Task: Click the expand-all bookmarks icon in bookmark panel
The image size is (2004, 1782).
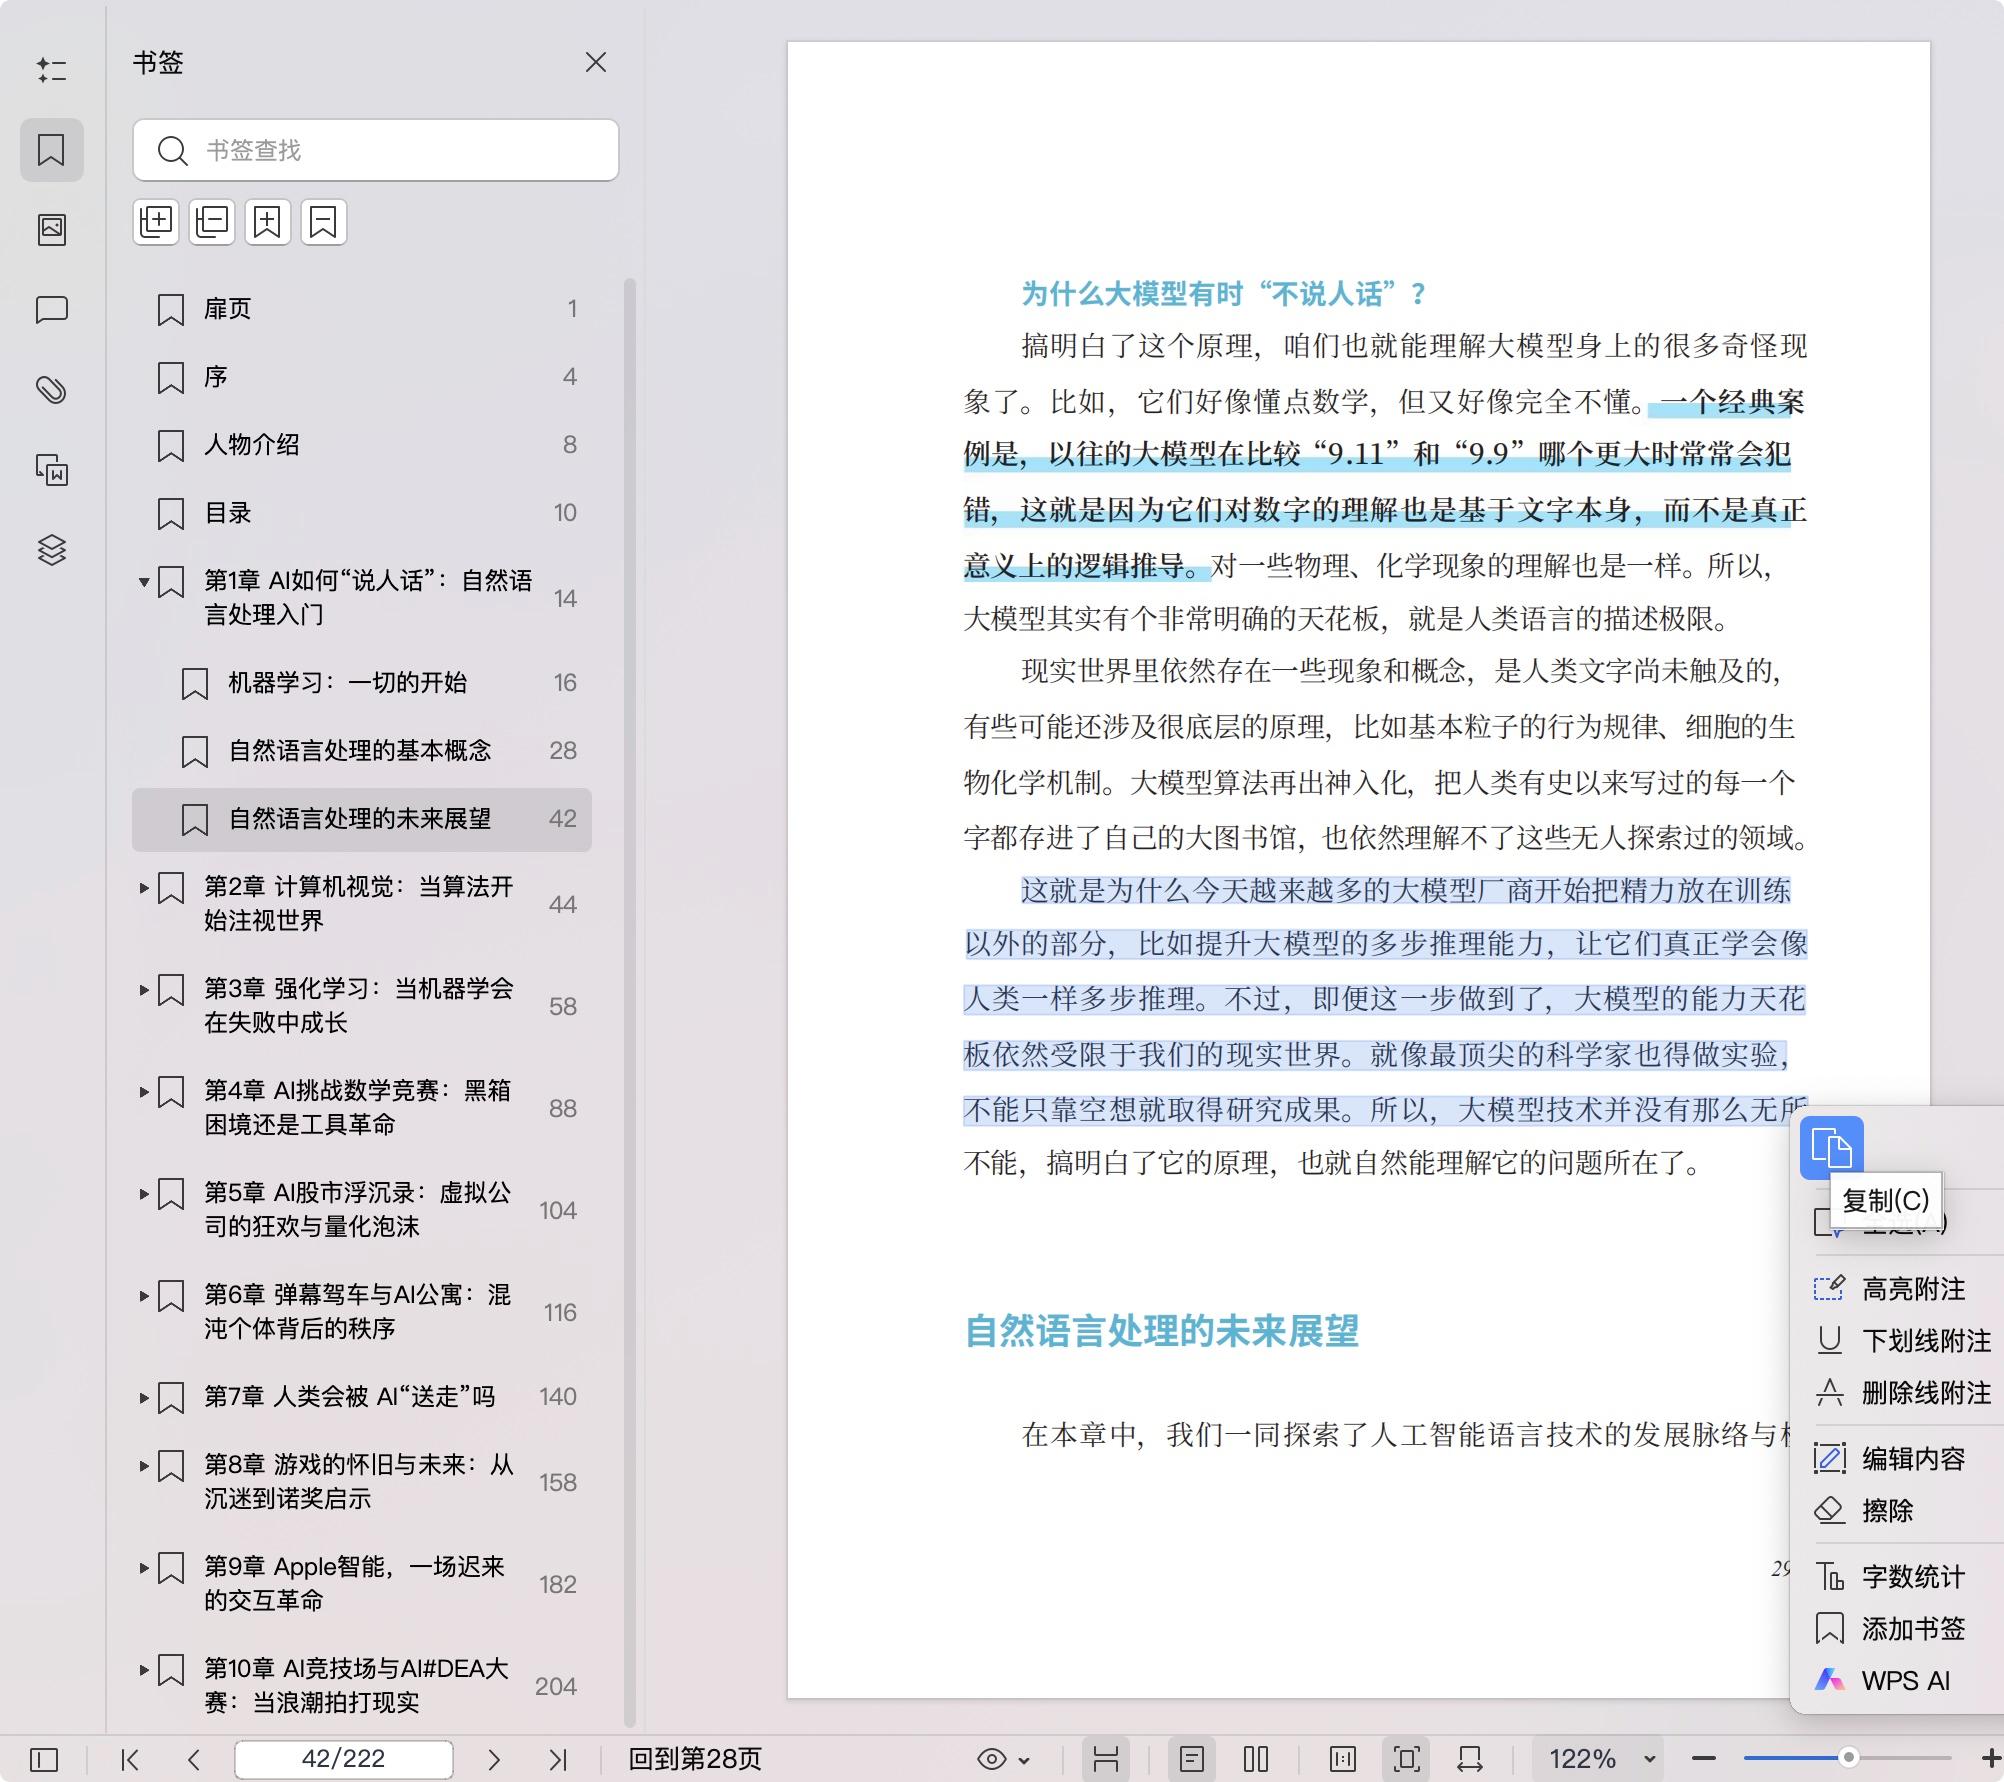Action: click(x=156, y=222)
